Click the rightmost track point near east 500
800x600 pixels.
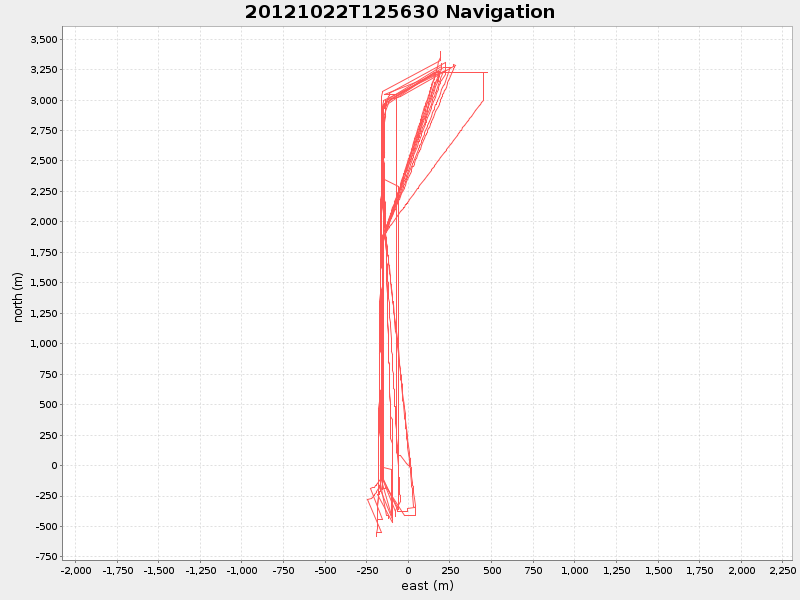[x=487, y=72]
